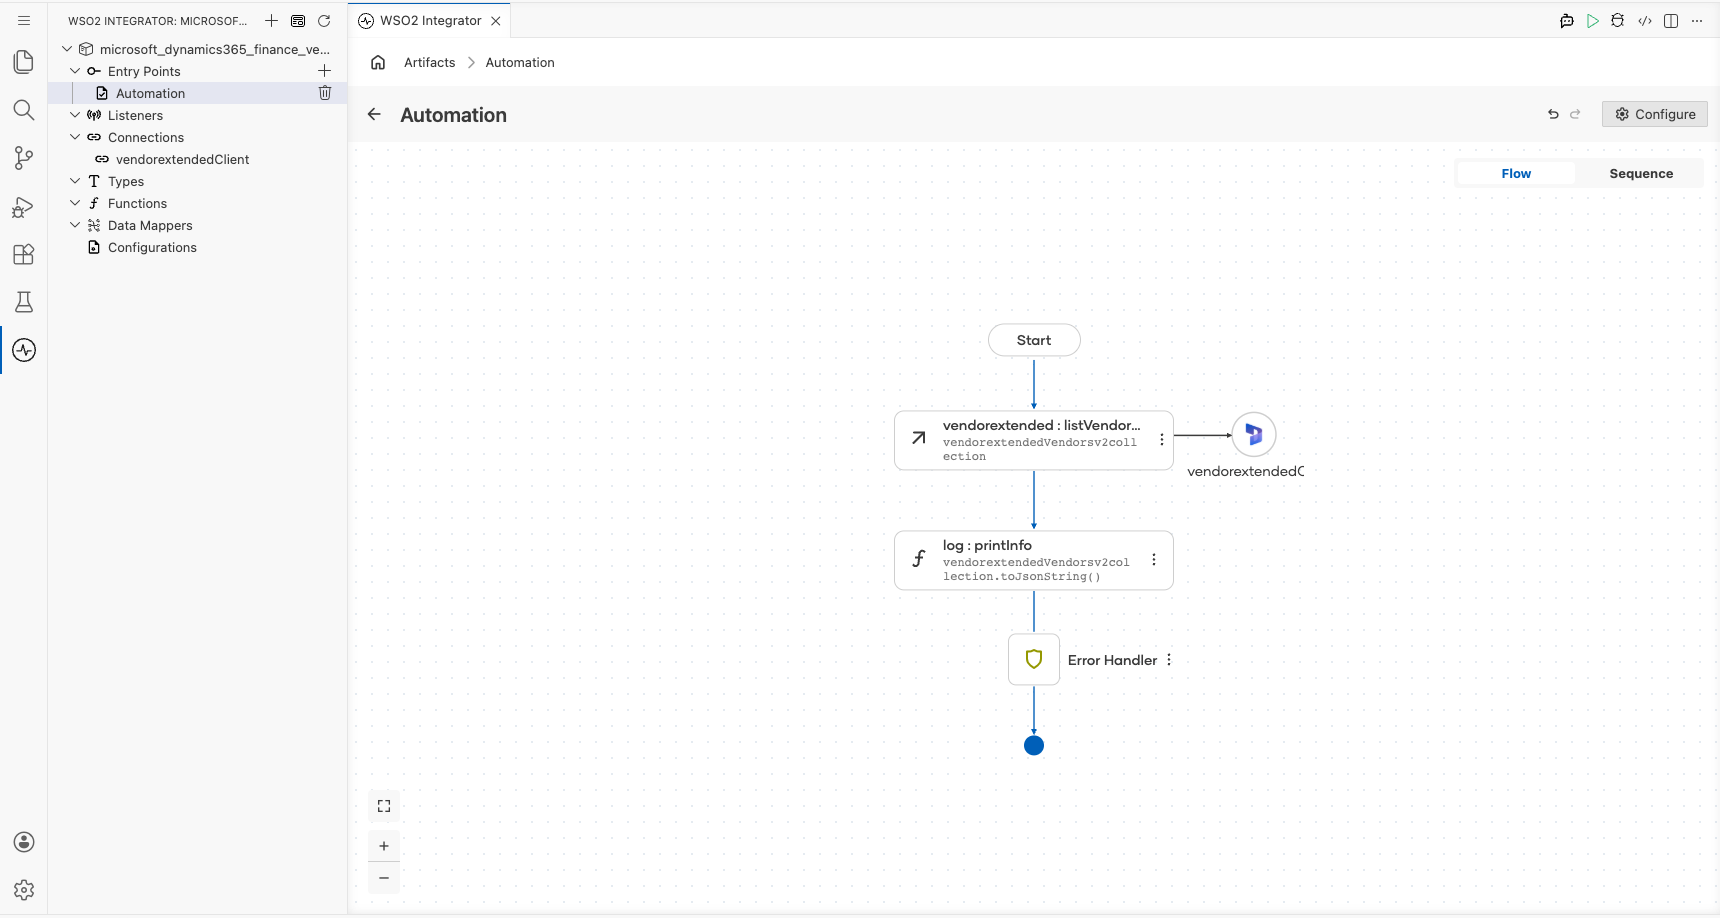
Task: Open Manage gear icon at sidebar bottom
Action: (24, 890)
